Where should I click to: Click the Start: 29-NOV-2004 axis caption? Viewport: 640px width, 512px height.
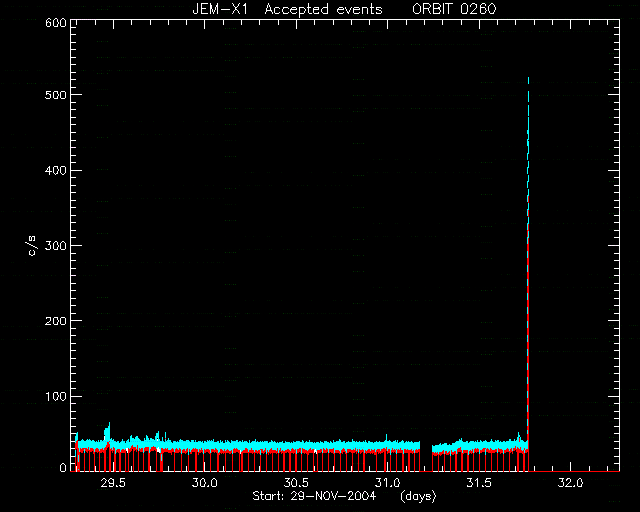[314, 496]
